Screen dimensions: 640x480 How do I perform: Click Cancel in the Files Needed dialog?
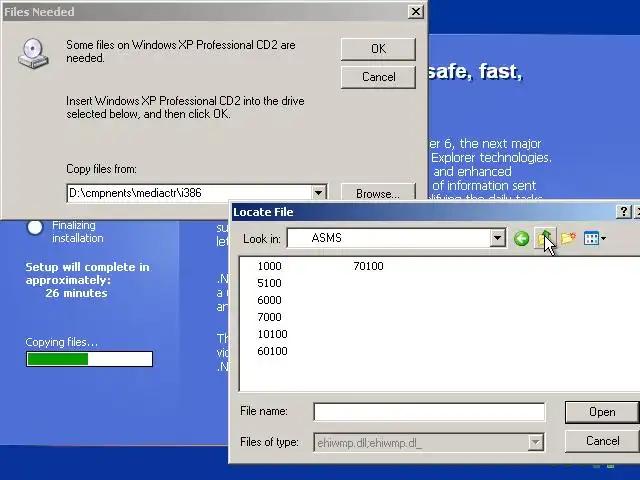tap(378, 77)
